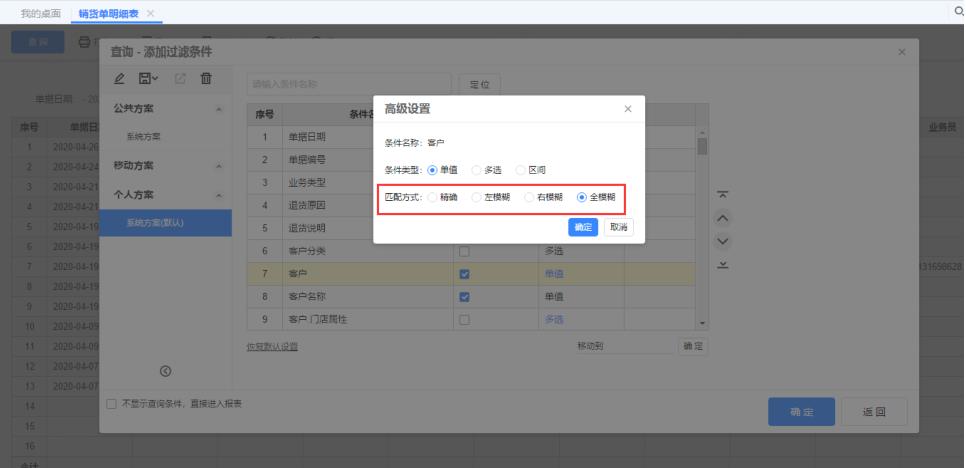Select 多选 condition type radio
The image size is (966, 468).
(476, 170)
